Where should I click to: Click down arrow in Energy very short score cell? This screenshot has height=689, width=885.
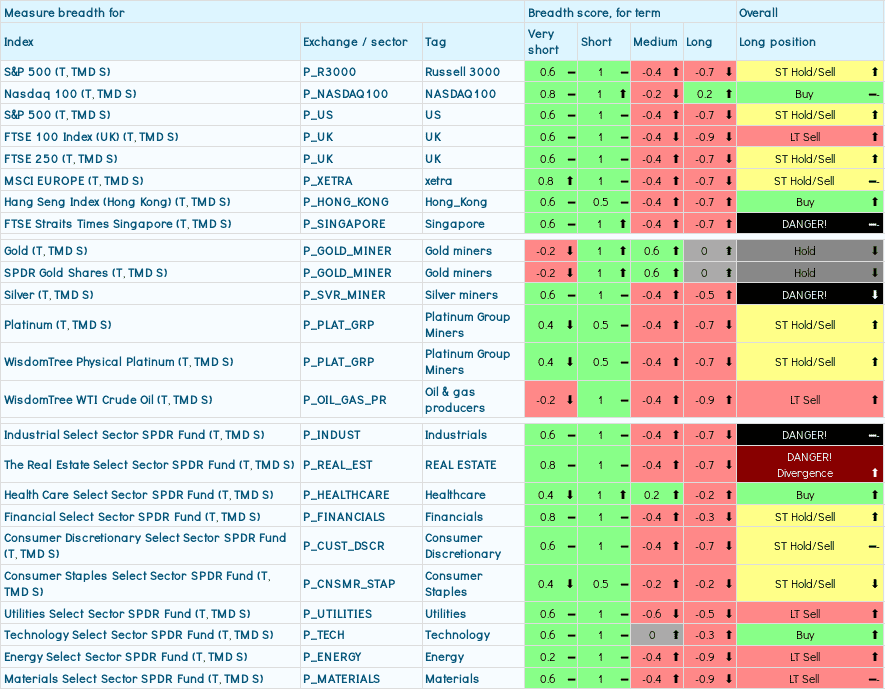pyautogui.click(x=570, y=657)
